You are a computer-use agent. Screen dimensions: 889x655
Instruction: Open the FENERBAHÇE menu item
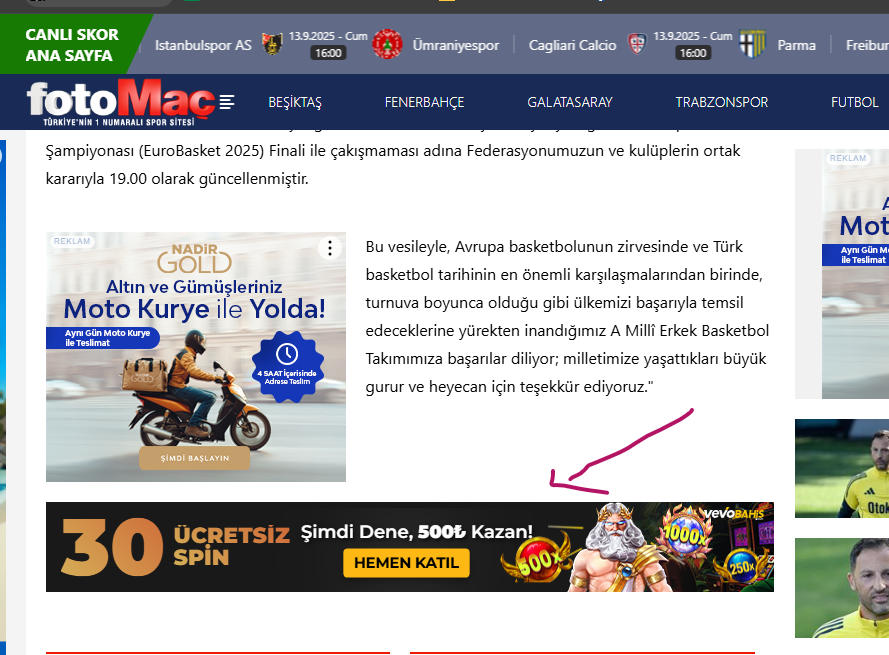[x=424, y=103]
